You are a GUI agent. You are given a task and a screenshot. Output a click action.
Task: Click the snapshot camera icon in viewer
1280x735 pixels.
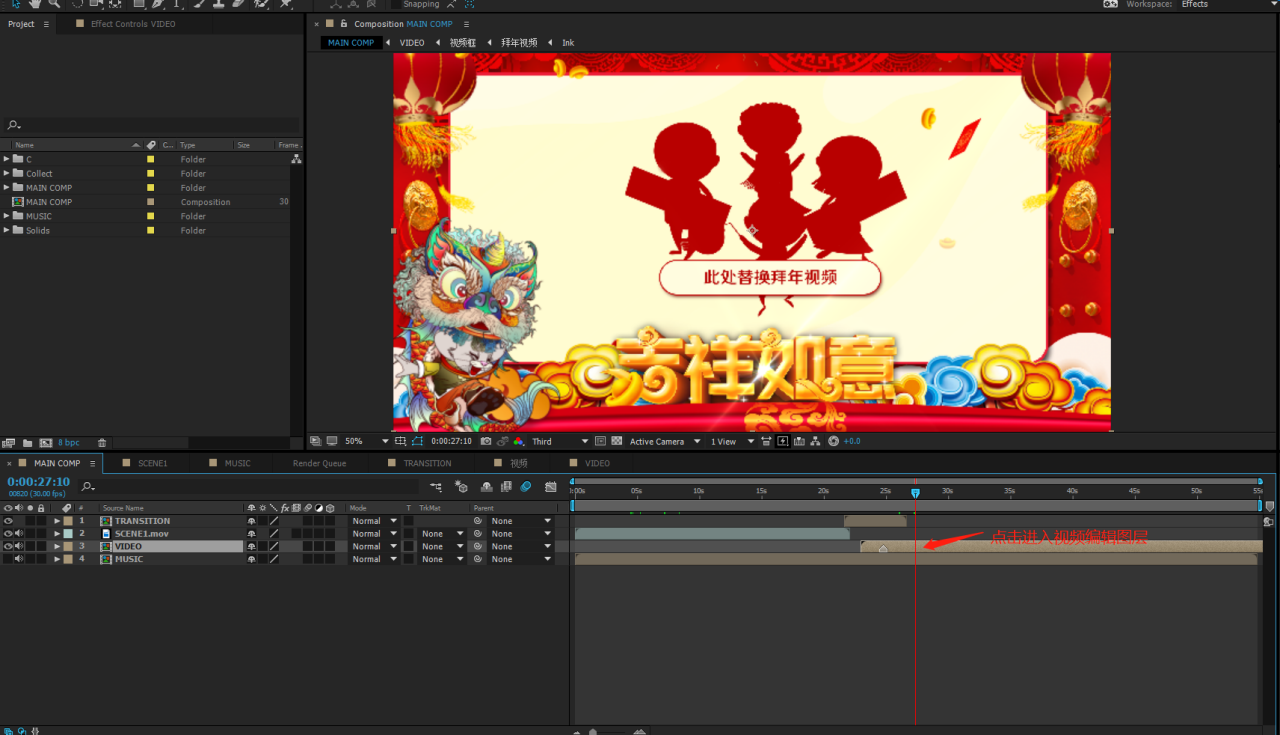[486, 441]
